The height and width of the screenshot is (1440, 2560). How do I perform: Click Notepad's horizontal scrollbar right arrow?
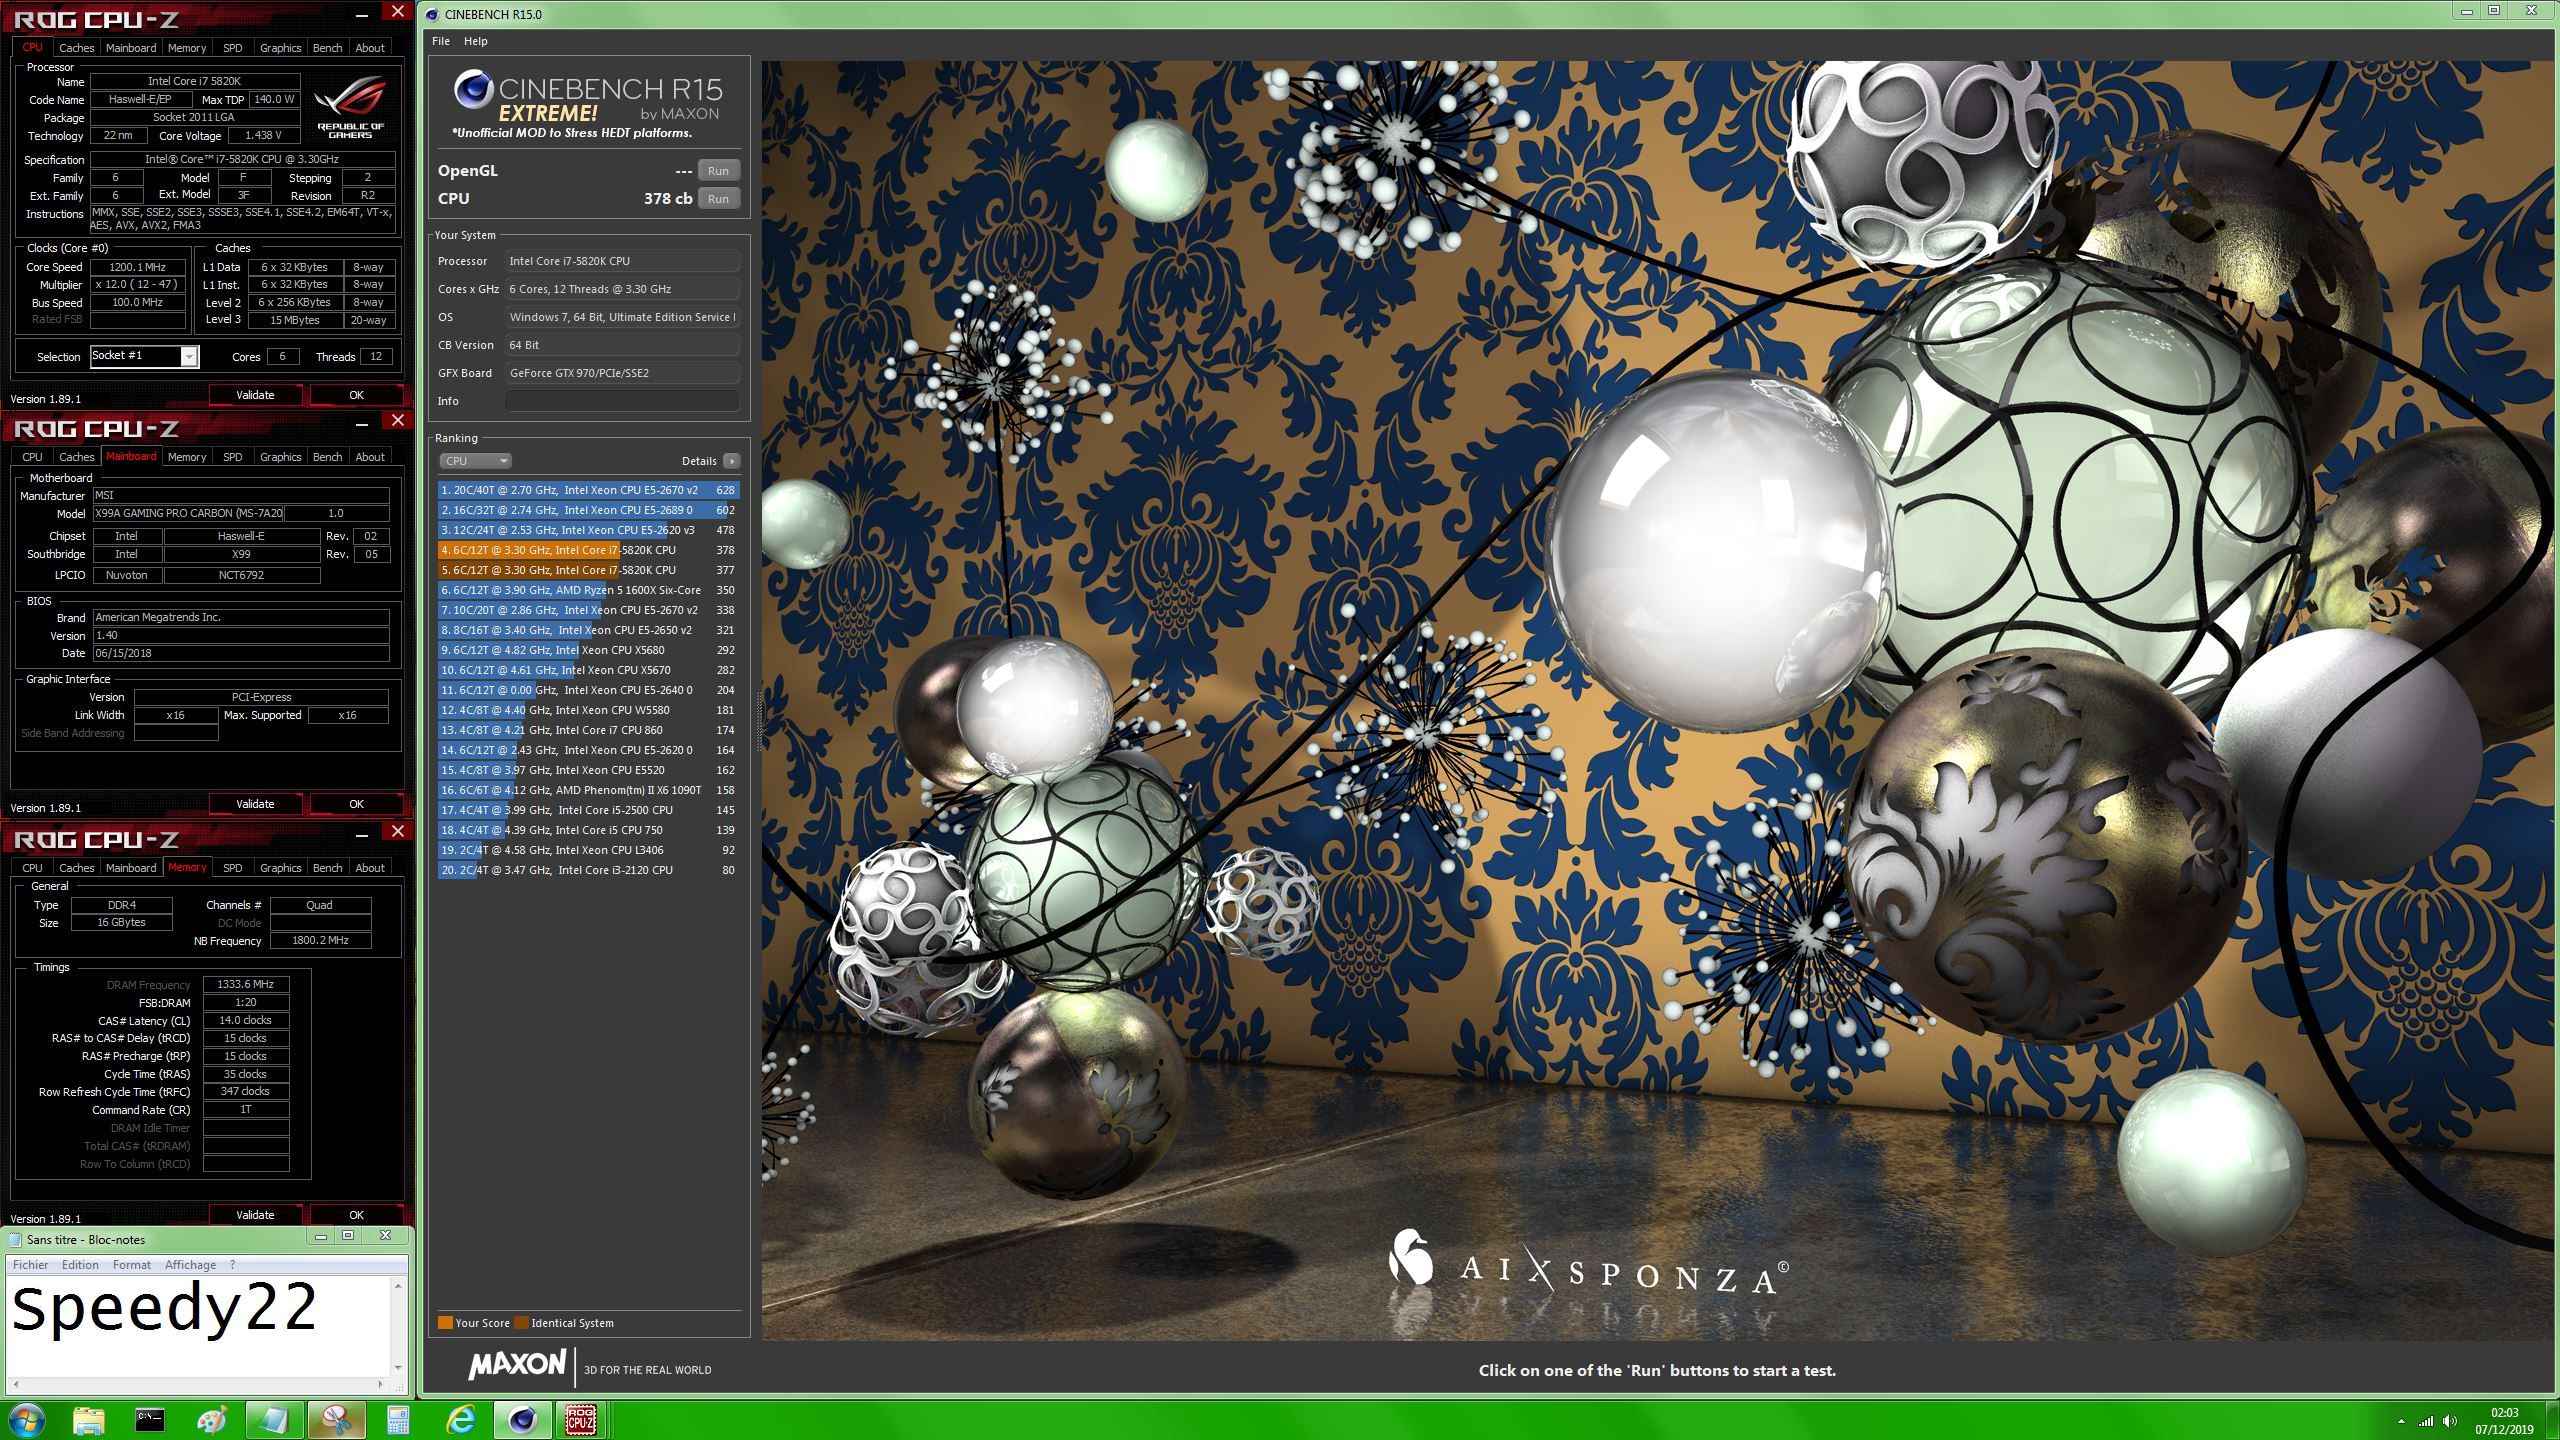(x=381, y=1385)
